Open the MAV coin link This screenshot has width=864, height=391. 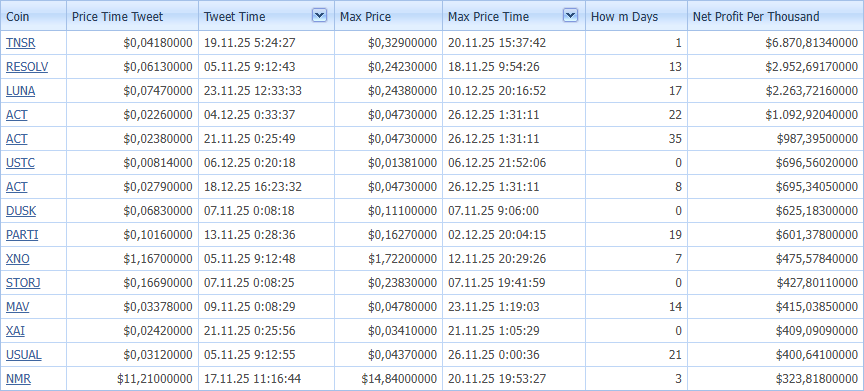click(18, 307)
